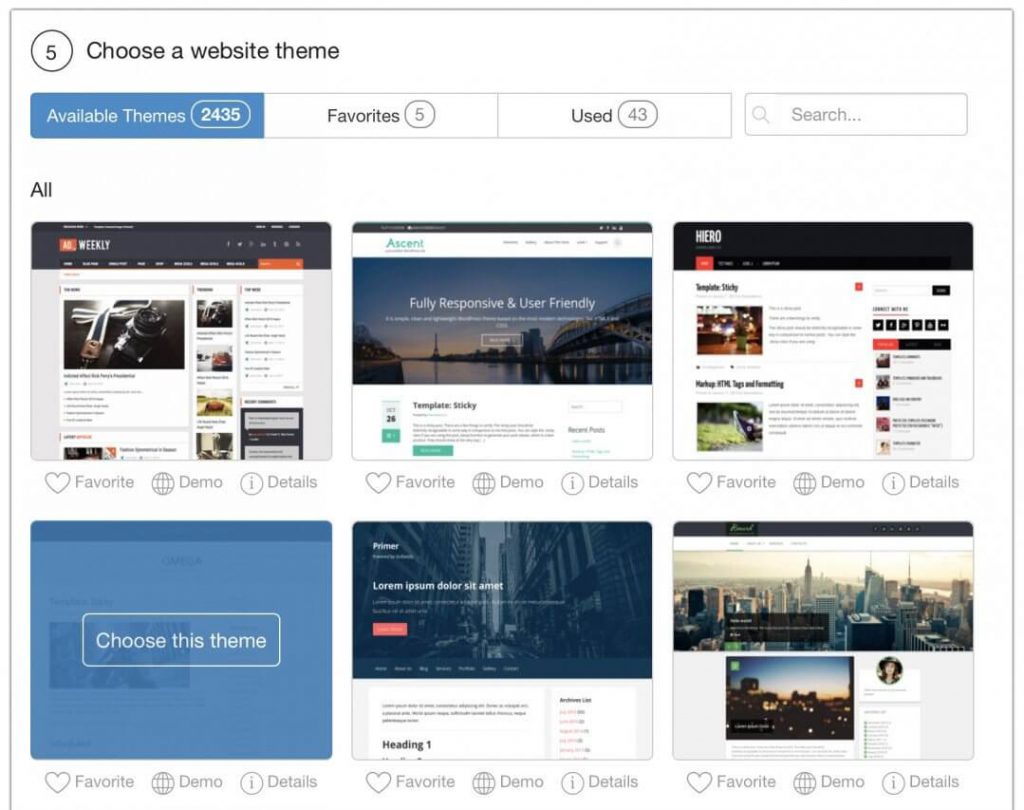The width and height of the screenshot is (1024, 810).
Task: Toggle Favorite on the Hiero theme
Action: point(700,482)
